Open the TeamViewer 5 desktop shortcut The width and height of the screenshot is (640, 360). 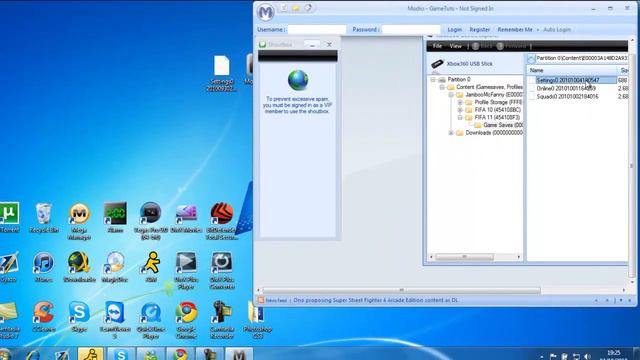coord(115,320)
